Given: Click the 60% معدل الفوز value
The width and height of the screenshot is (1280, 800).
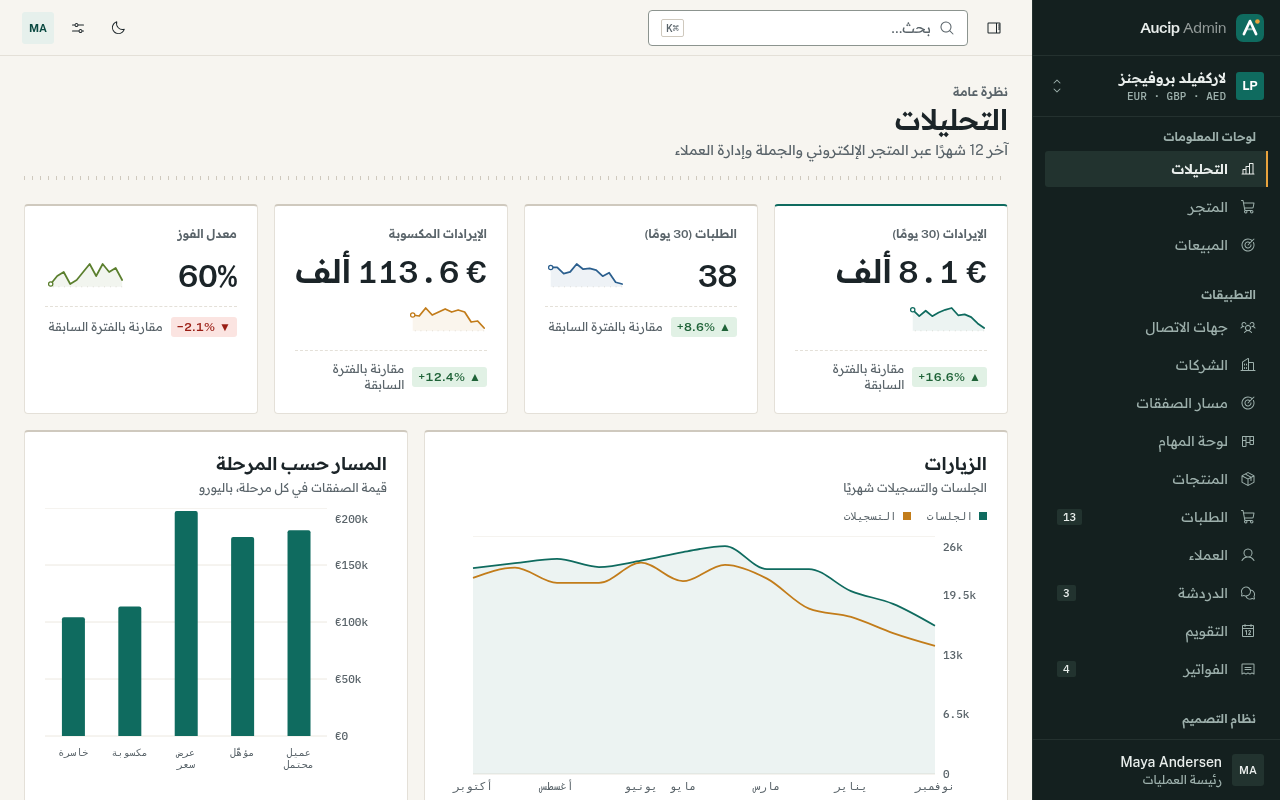Looking at the screenshot, I should (x=208, y=276).
